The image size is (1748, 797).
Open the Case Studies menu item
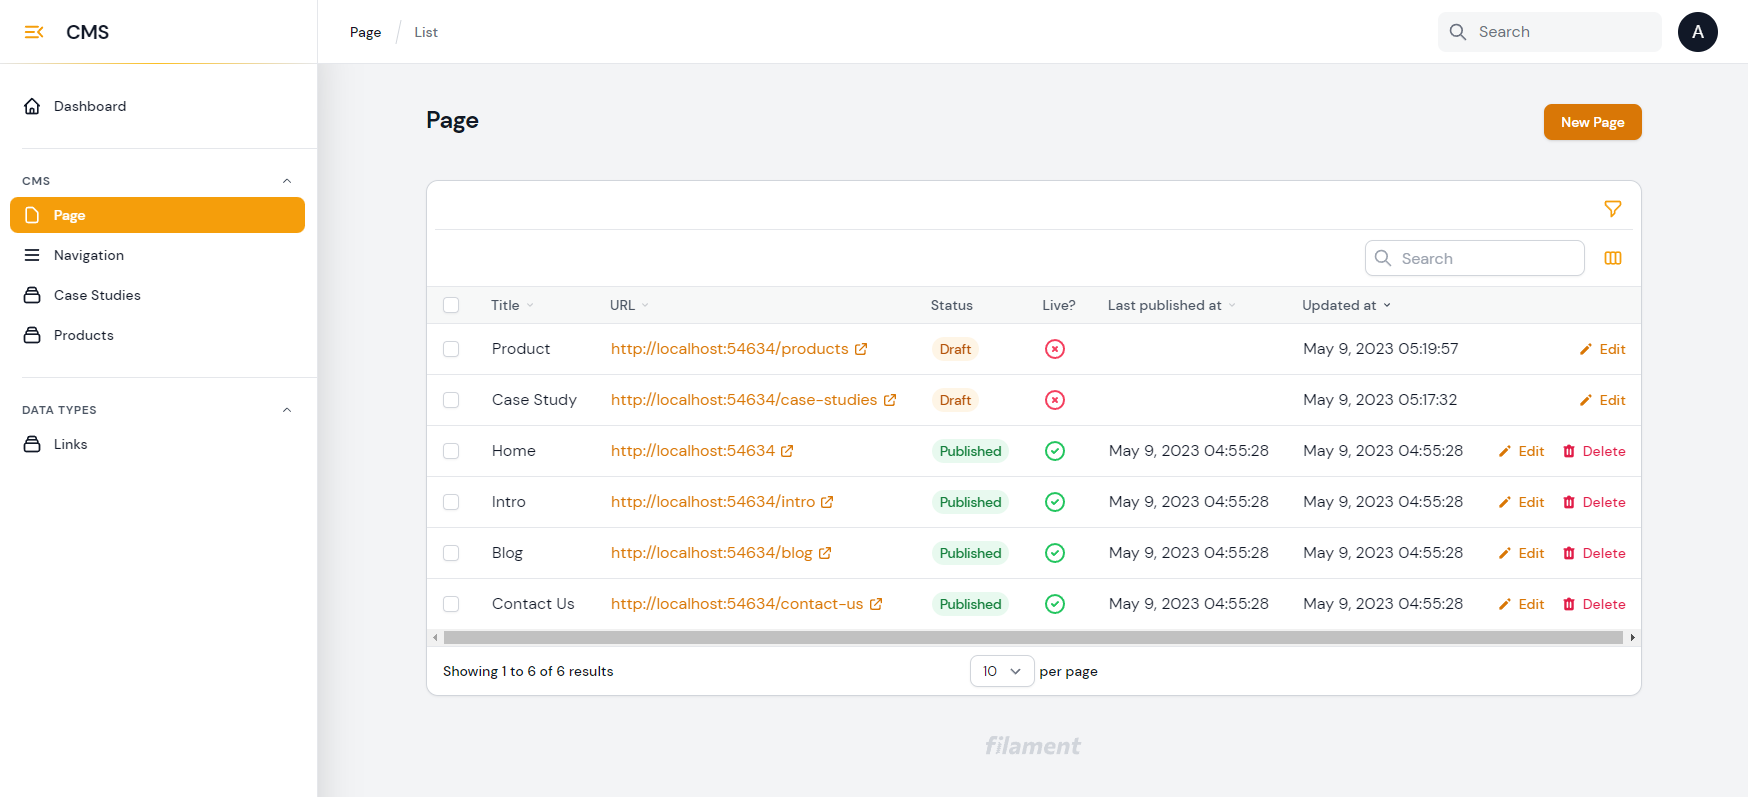[x=158, y=295]
